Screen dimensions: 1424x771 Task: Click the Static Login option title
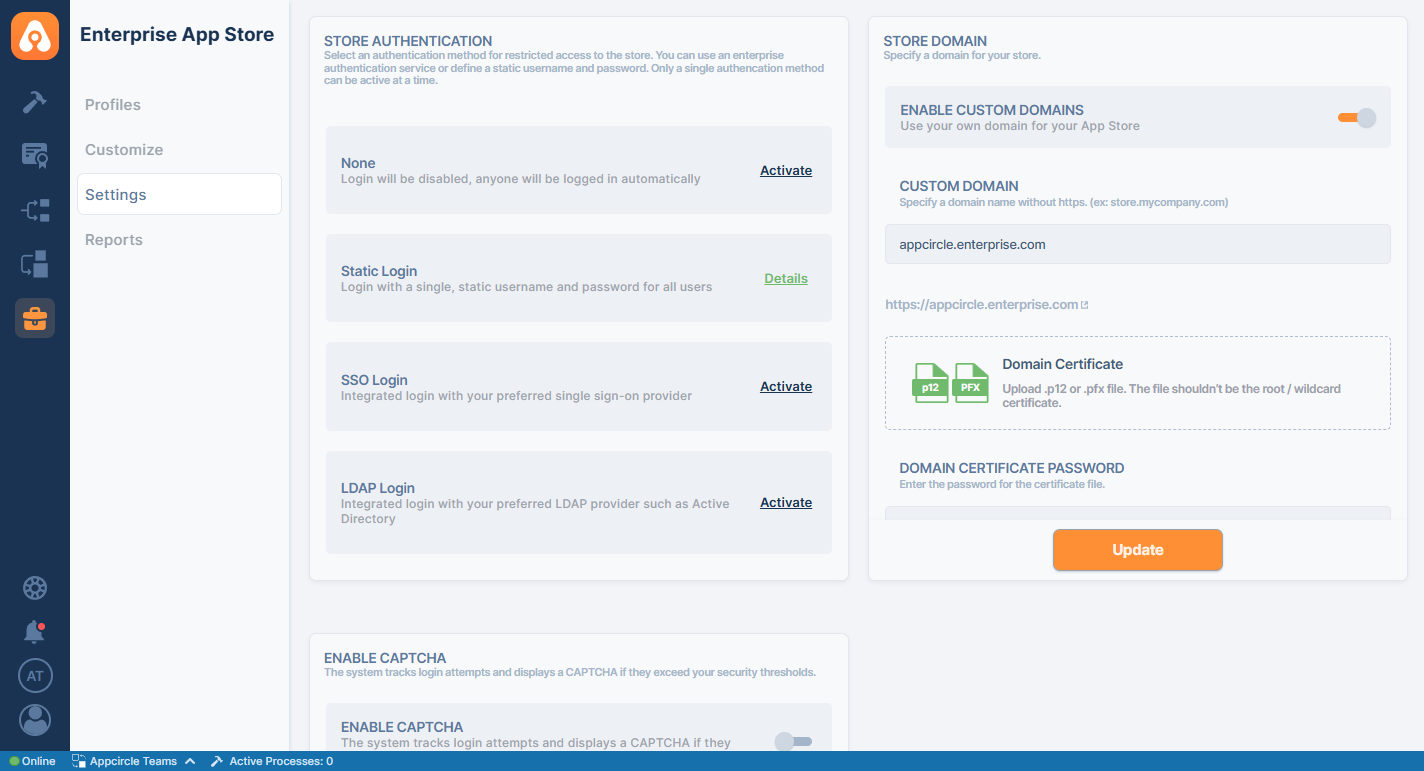[379, 271]
